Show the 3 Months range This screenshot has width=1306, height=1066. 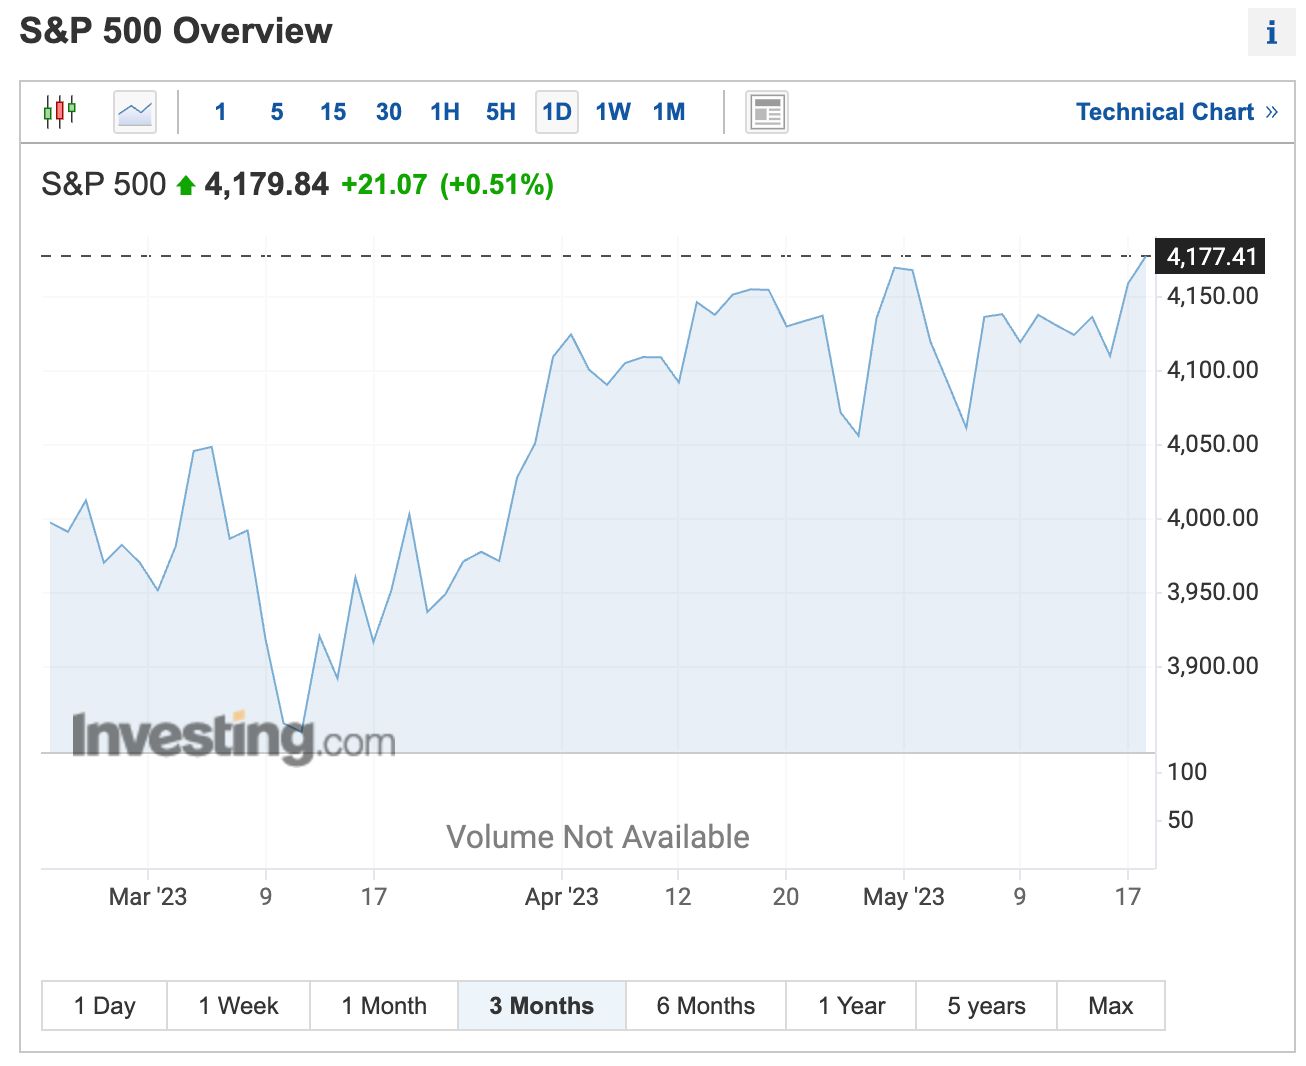[x=542, y=1006]
